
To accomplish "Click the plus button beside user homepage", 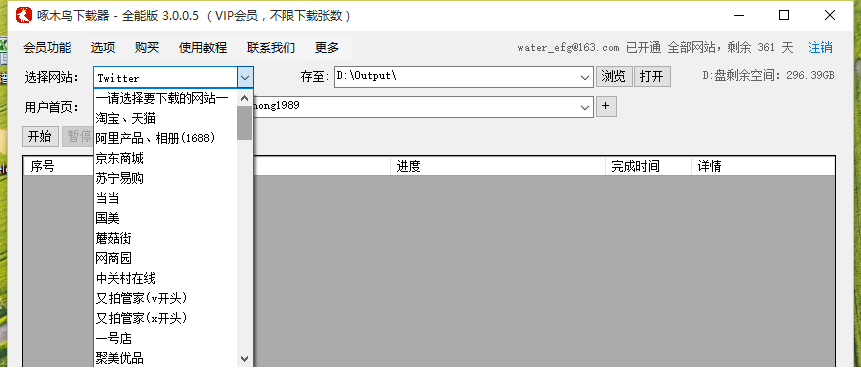I will coord(606,107).
